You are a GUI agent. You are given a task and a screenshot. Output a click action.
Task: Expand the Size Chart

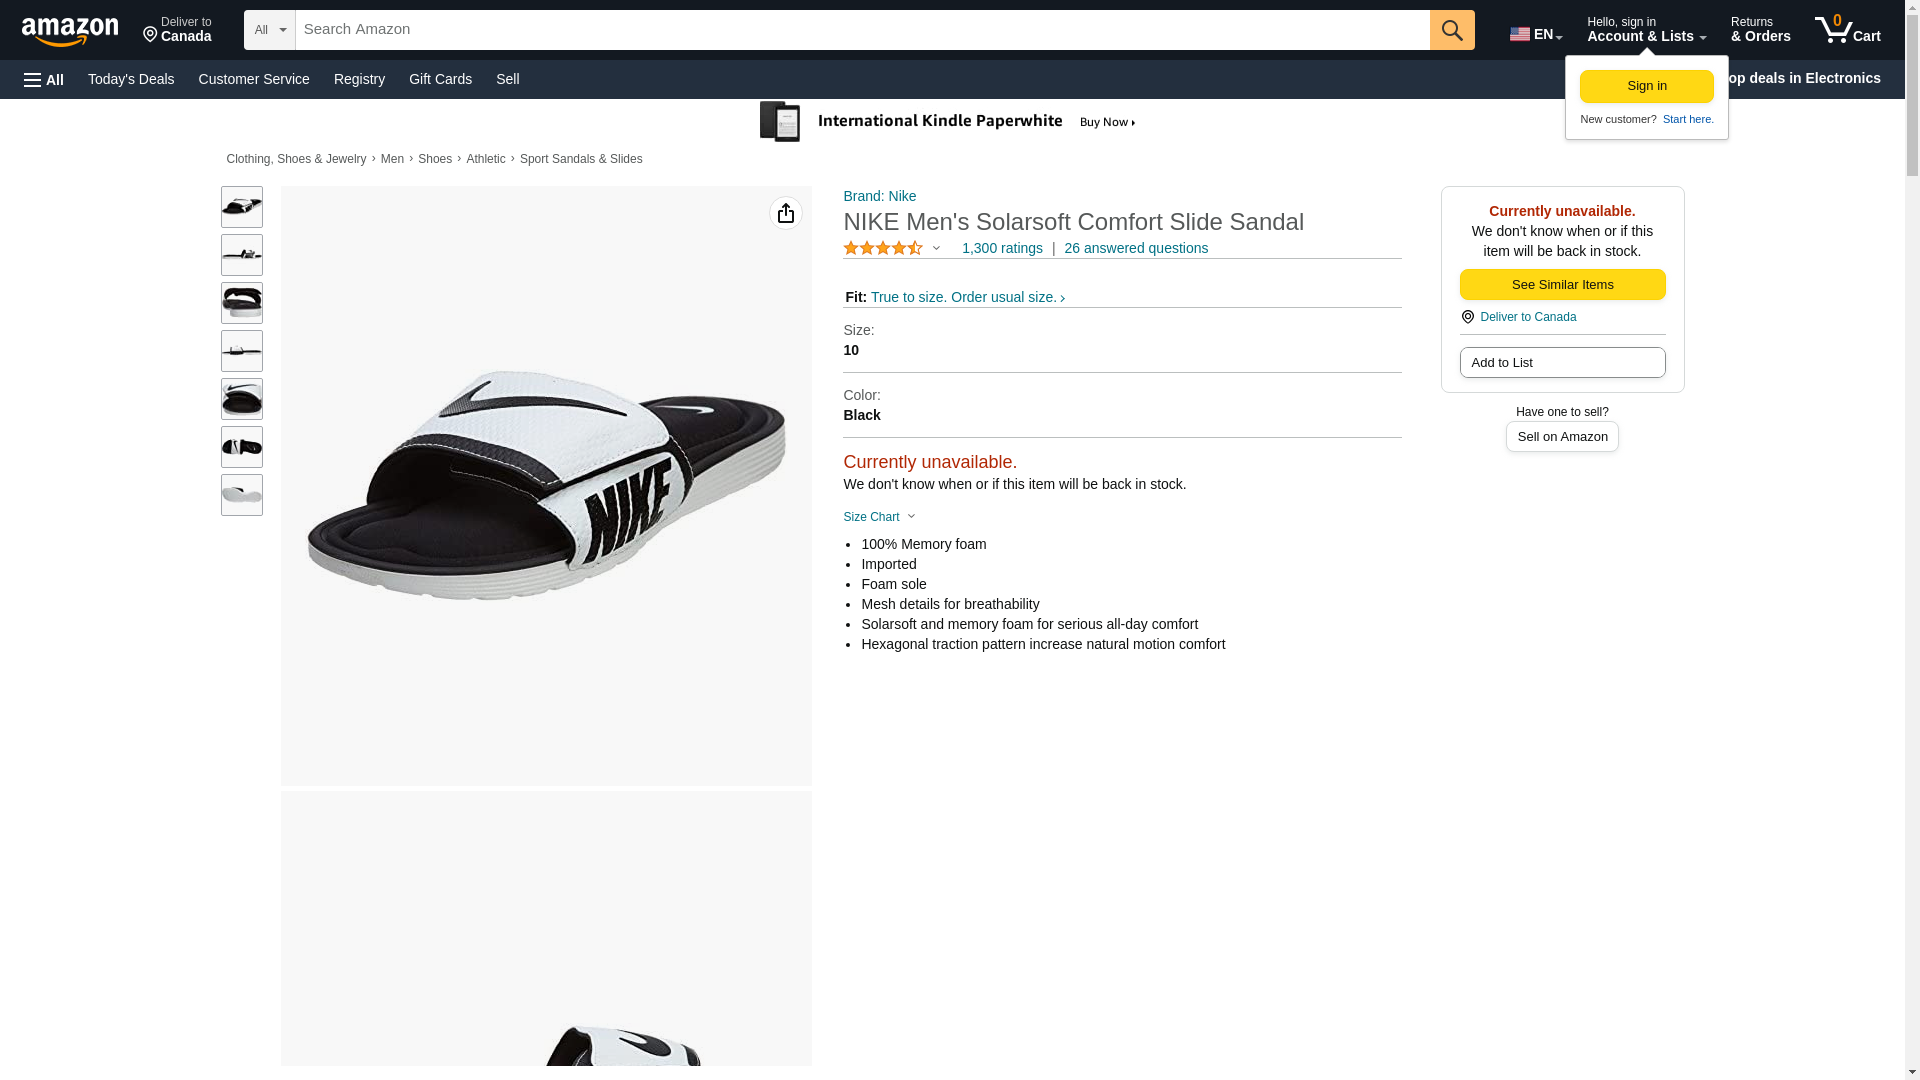(x=879, y=517)
